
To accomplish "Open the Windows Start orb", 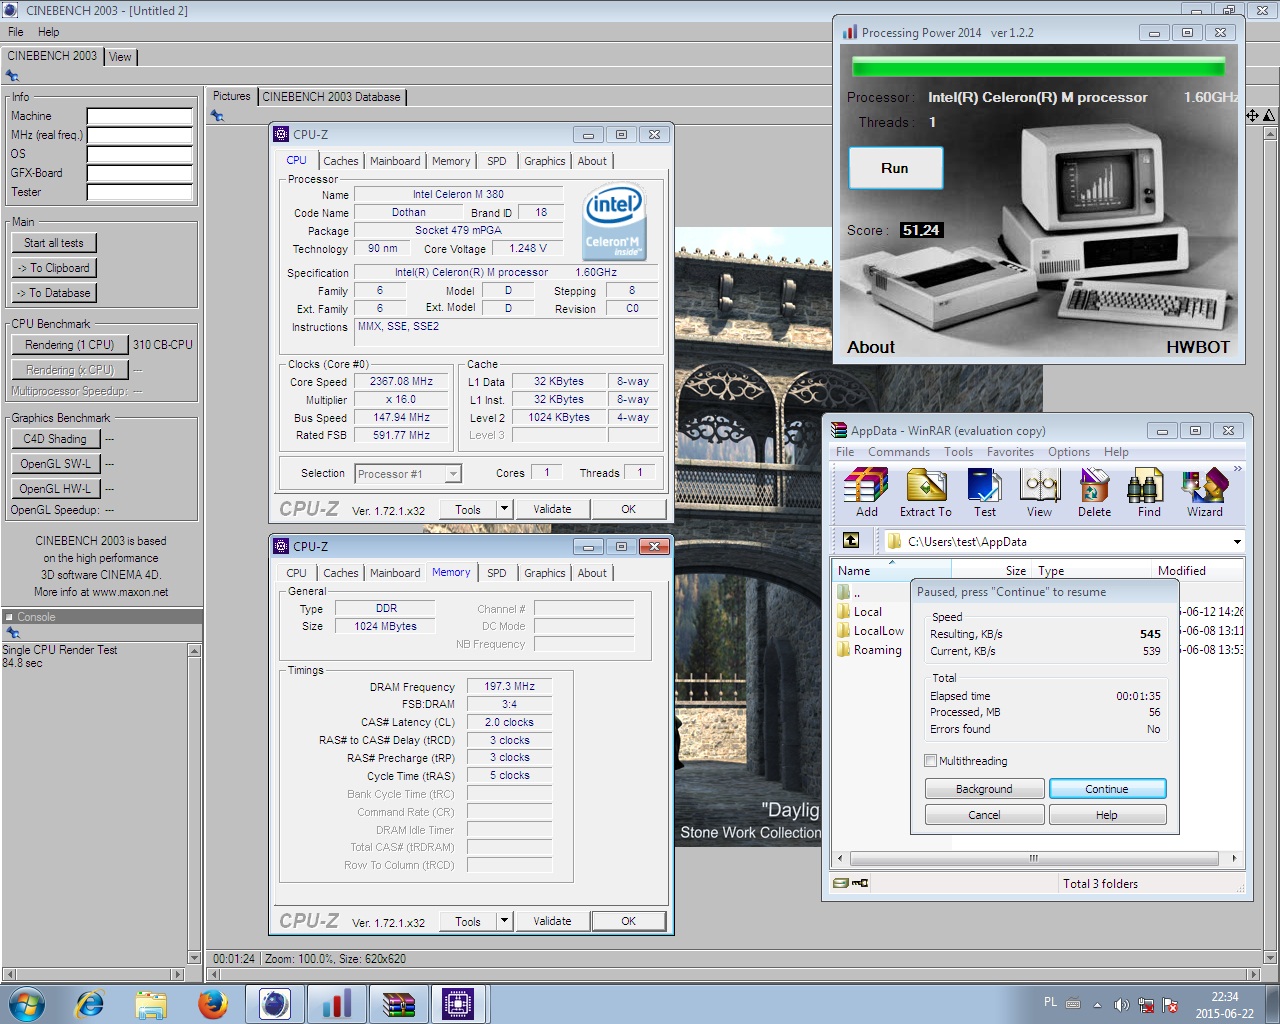I will (27, 1004).
